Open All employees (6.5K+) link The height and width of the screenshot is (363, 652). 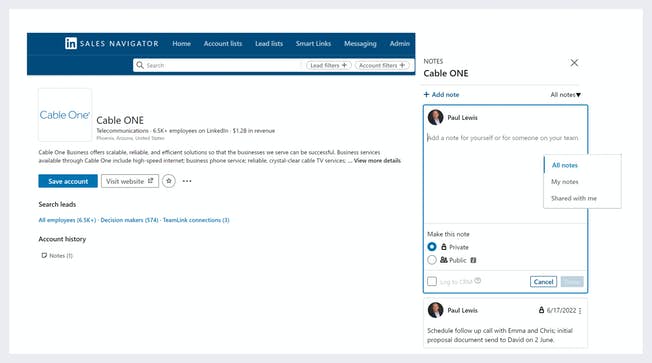(67, 220)
